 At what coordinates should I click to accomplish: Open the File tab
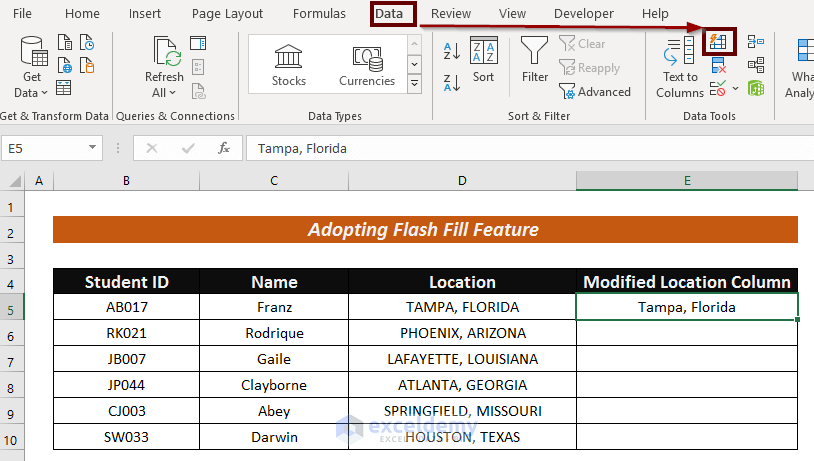coord(22,13)
